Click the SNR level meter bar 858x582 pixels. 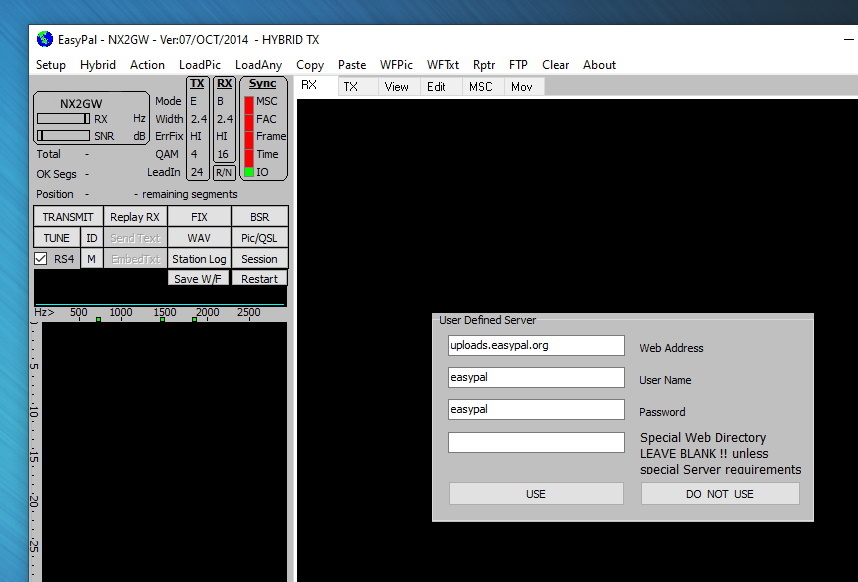click(63, 136)
